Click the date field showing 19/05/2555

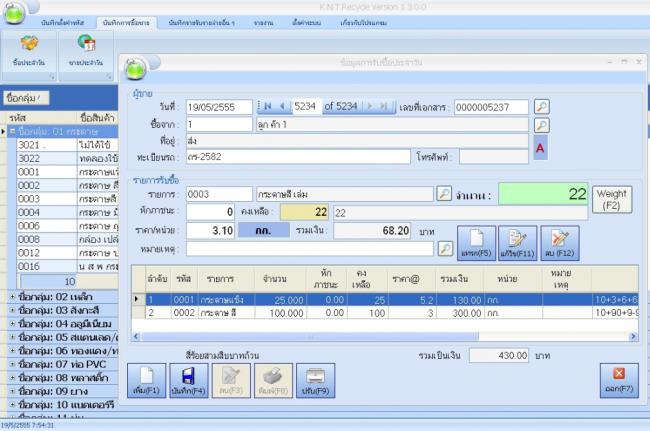coord(218,106)
